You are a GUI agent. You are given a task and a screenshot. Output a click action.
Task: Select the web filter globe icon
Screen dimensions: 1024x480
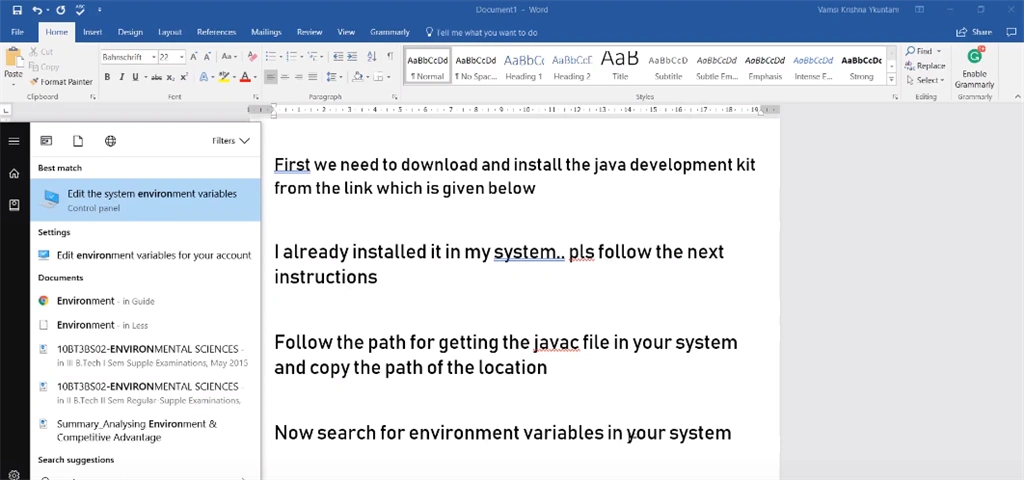coord(110,141)
